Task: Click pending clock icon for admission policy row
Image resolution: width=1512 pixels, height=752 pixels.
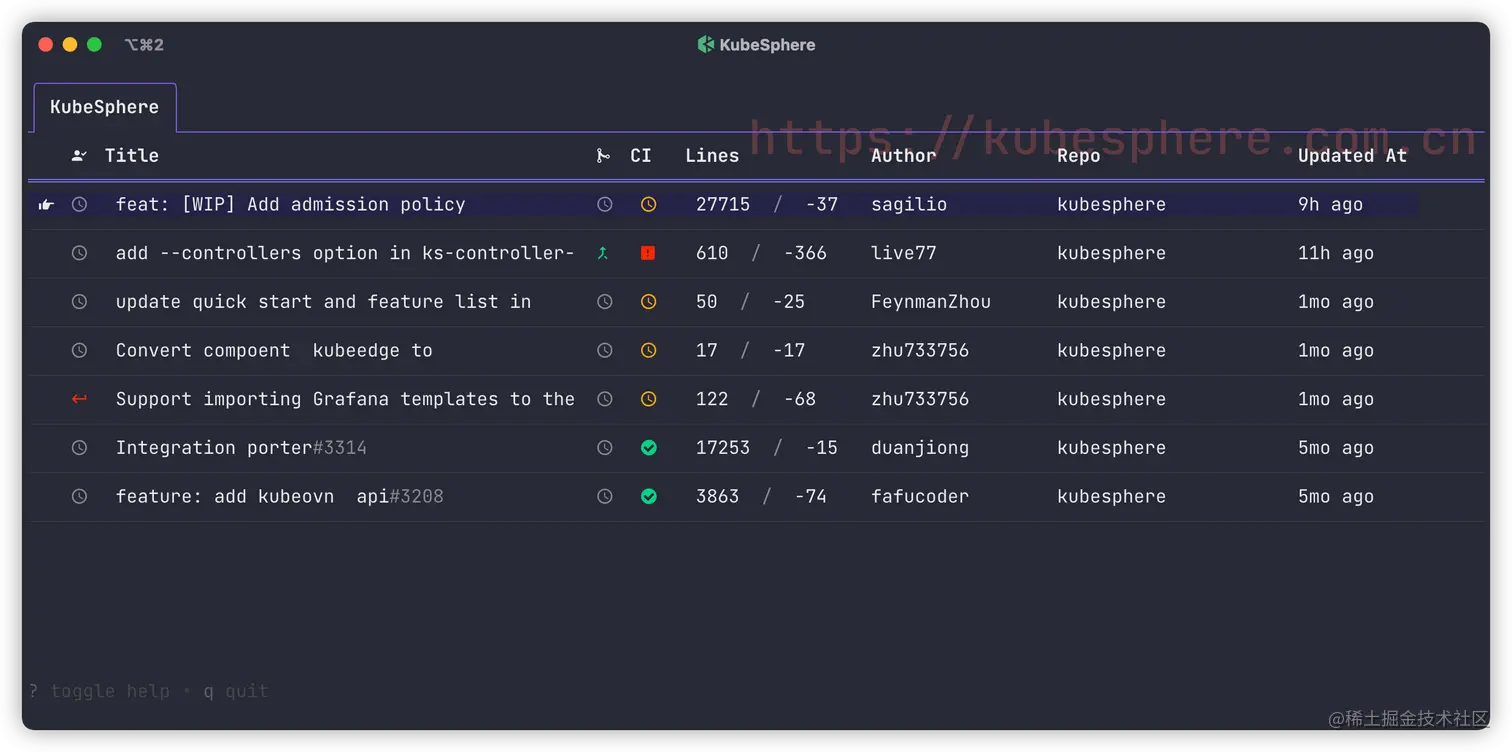Action: (x=80, y=204)
